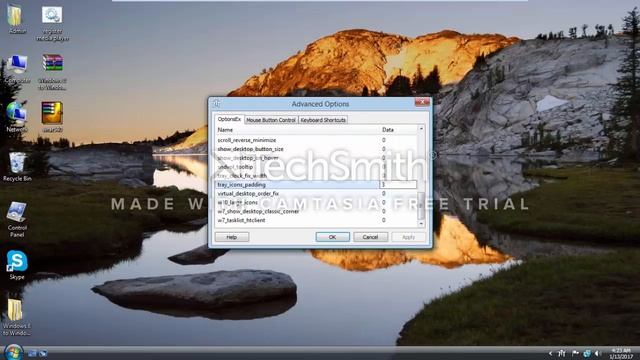The image size is (640, 360).
Task: Open the register media player desktop file
Action: click(52, 22)
